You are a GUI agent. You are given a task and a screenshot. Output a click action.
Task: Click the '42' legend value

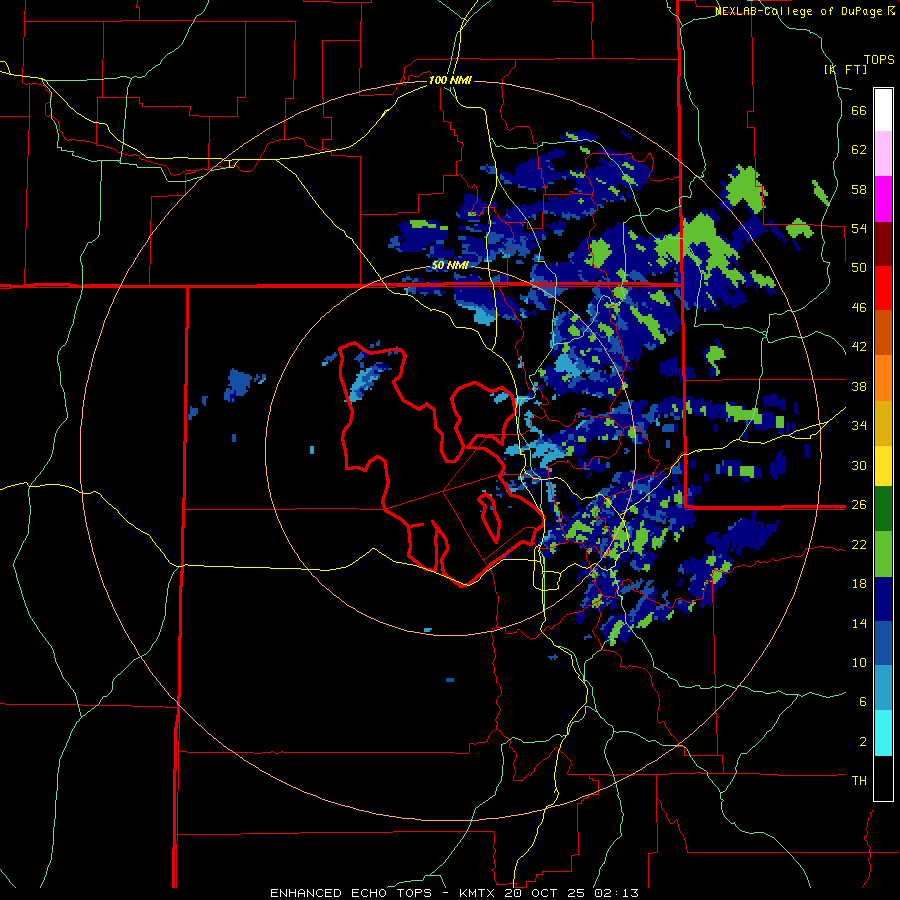point(859,347)
